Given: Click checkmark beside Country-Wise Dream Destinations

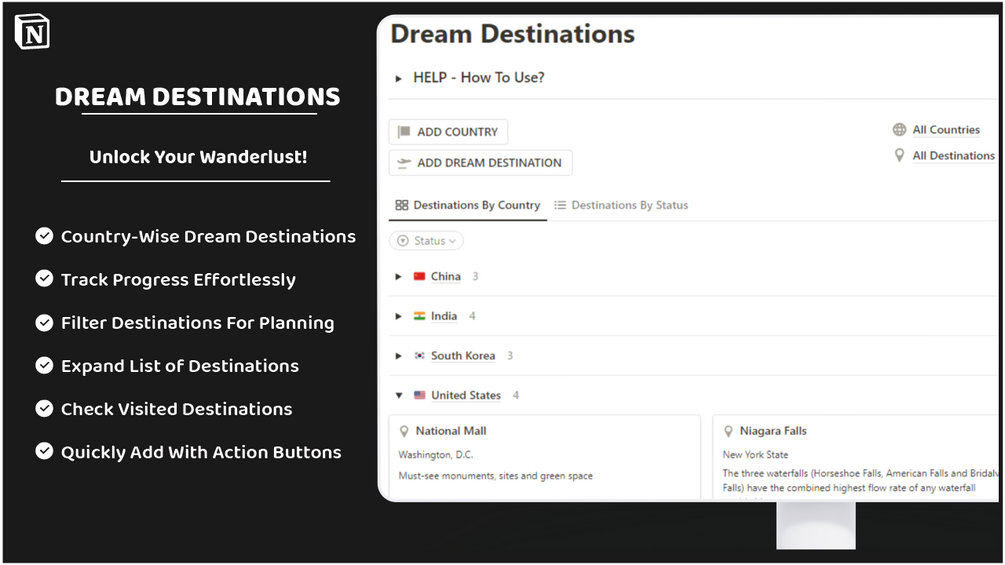Looking at the screenshot, I should (x=44, y=236).
